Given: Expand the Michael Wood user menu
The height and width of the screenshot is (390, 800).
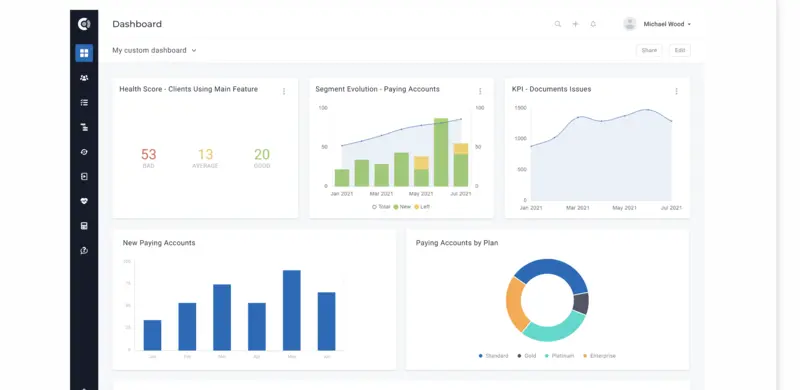Looking at the screenshot, I should click(x=667, y=24).
